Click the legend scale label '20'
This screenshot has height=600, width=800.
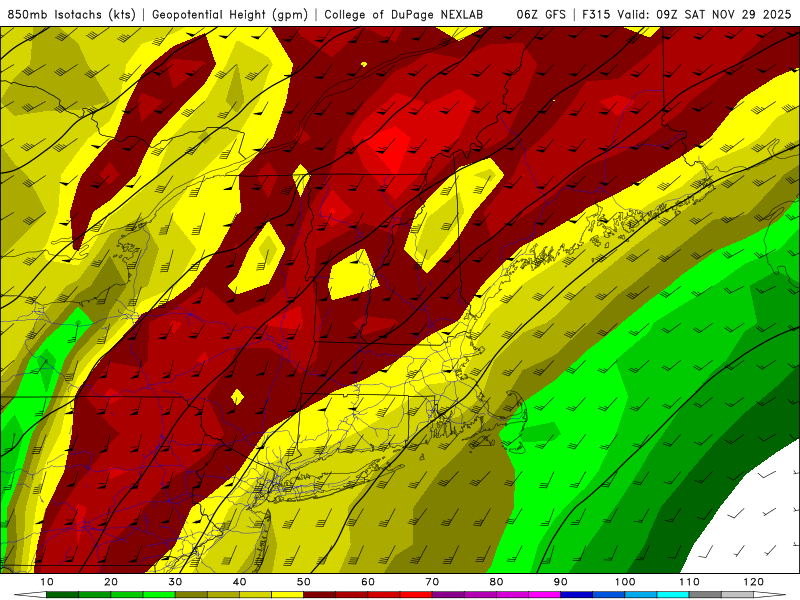111,582
